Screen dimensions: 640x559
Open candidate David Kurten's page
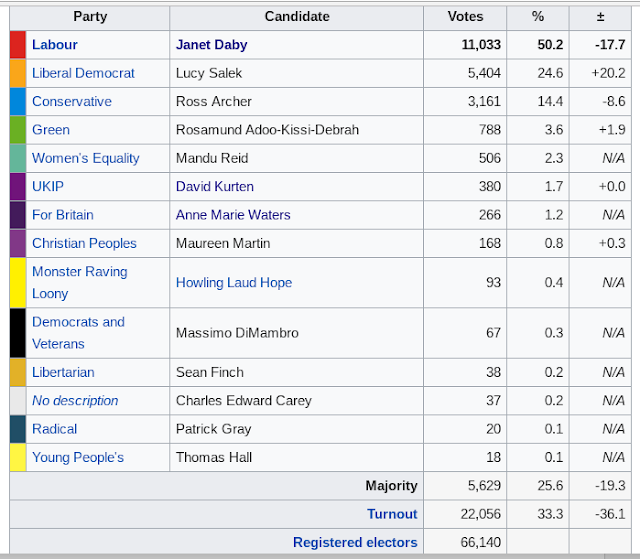point(215,186)
